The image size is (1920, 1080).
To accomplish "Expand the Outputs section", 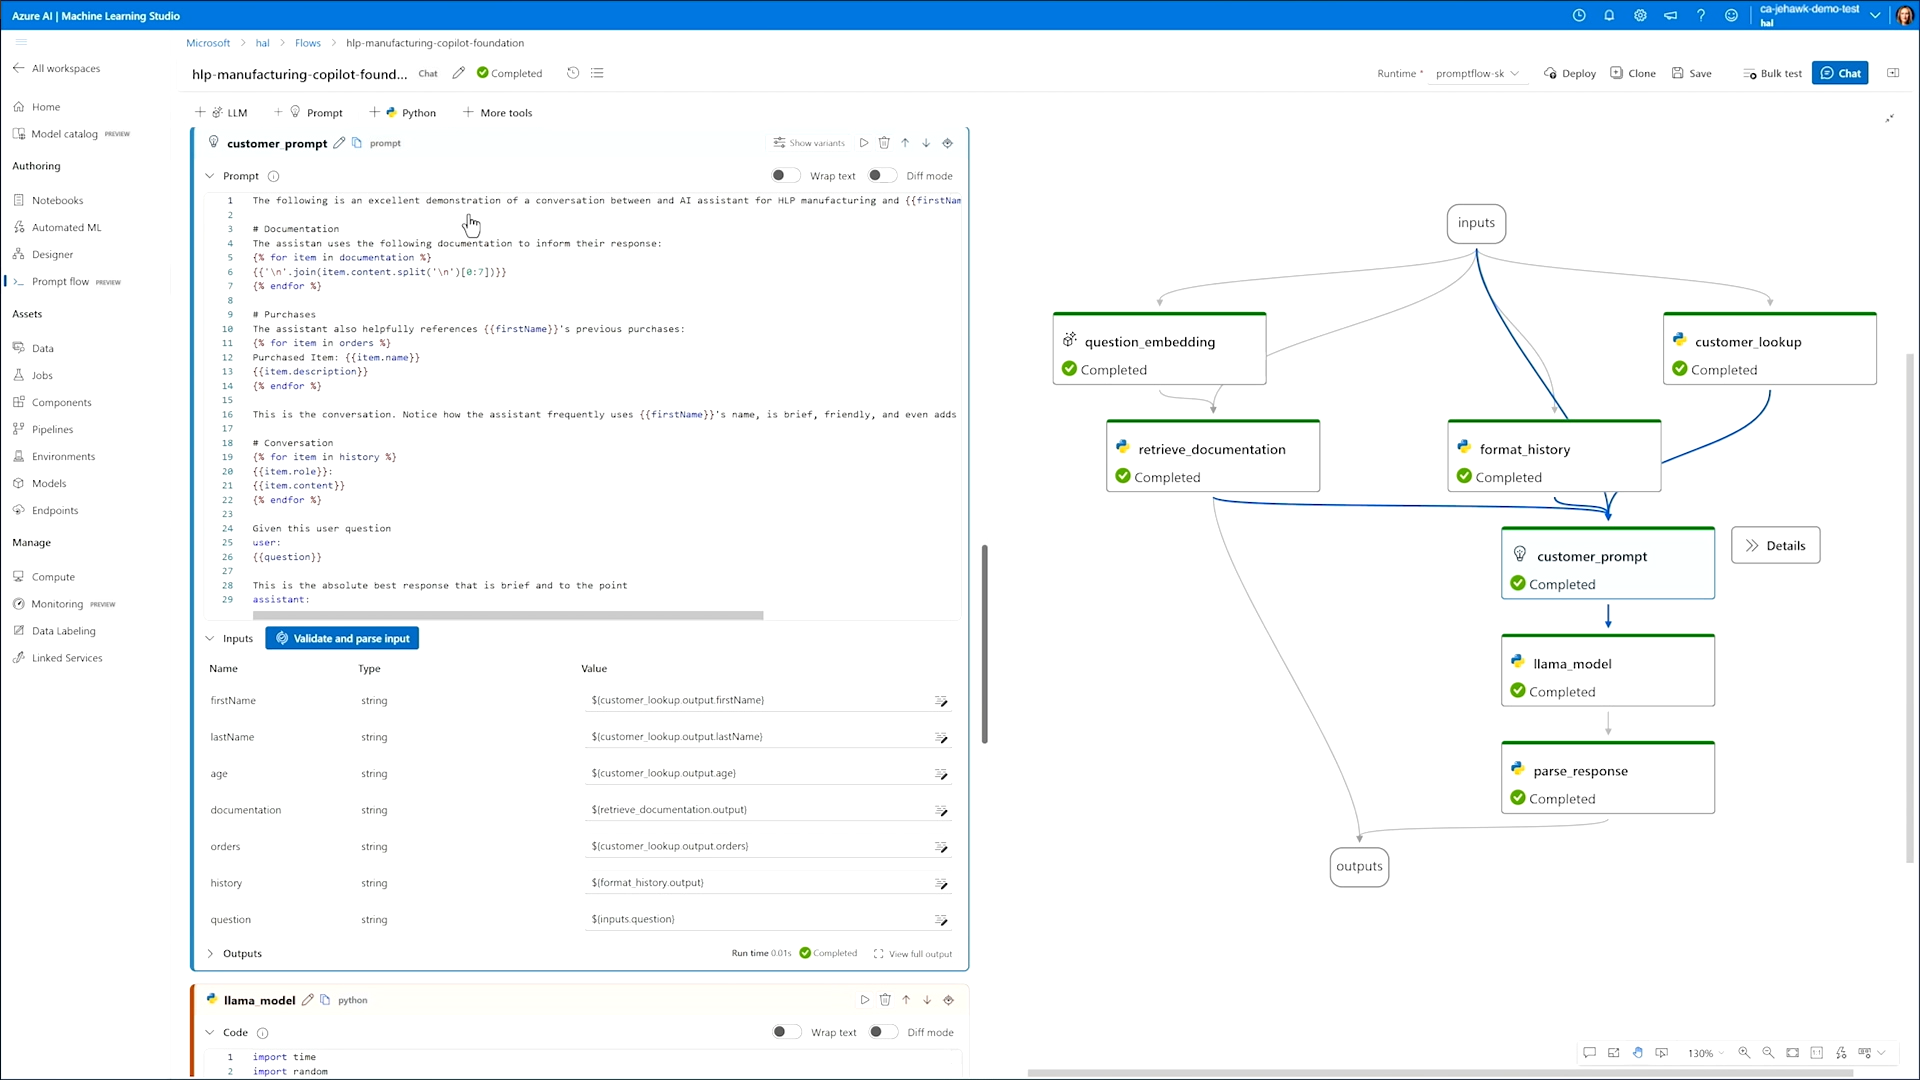I will click(x=210, y=954).
